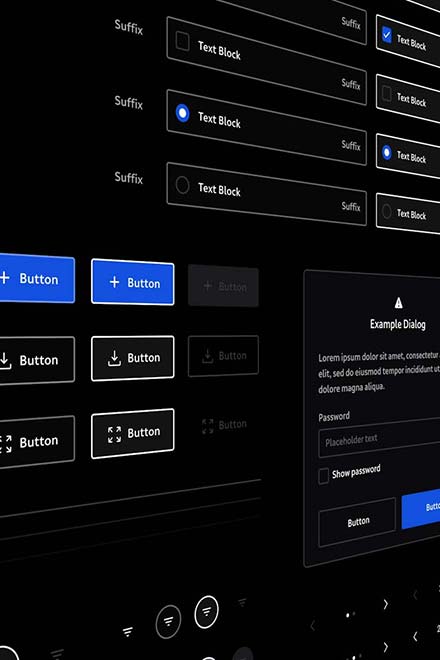Click the faded expand-arrows icon in the disabled Button
This screenshot has width=440, height=660.
pos(208,426)
